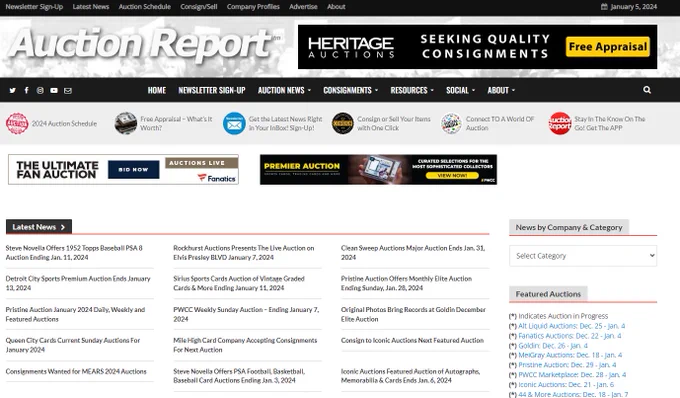Click the 2024 Auction Schedule round icon
Screen dimensions: 680x398
click(17, 124)
